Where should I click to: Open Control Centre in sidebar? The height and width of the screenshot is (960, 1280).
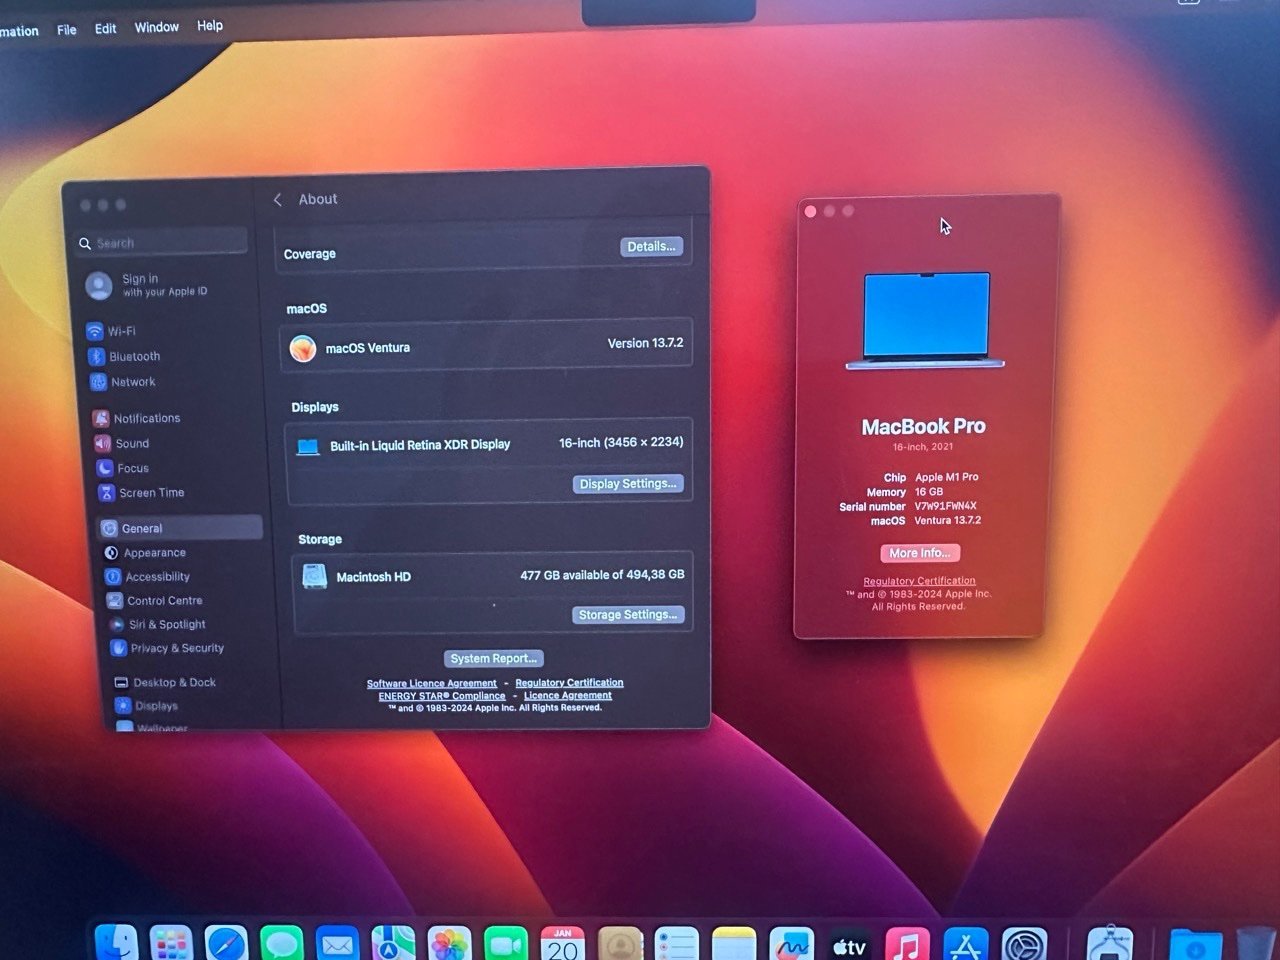pos(154,600)
